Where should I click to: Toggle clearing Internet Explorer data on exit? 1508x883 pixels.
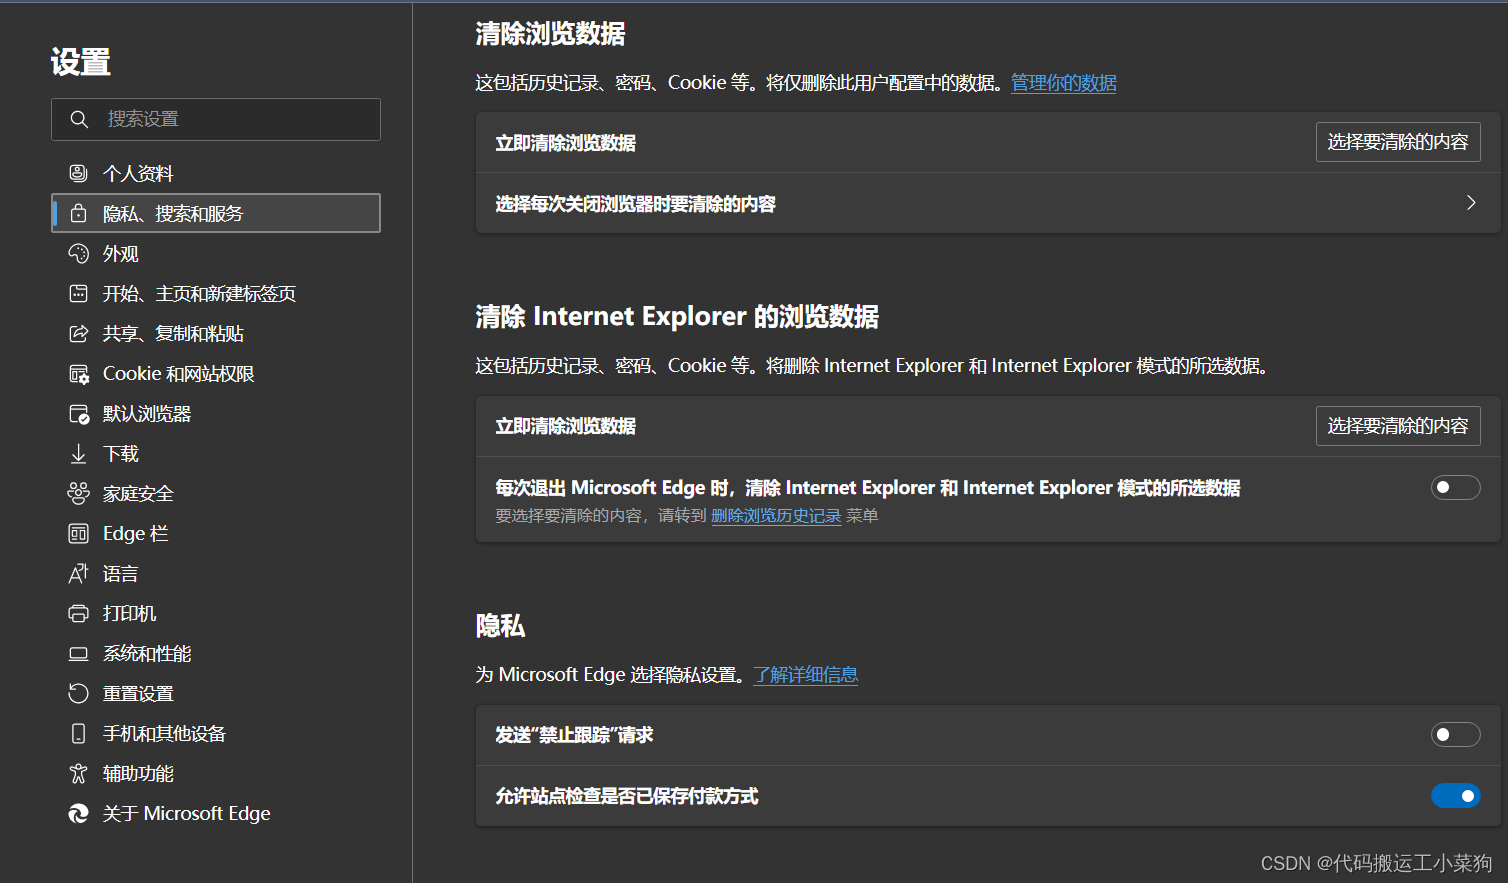pos(1455,487)
